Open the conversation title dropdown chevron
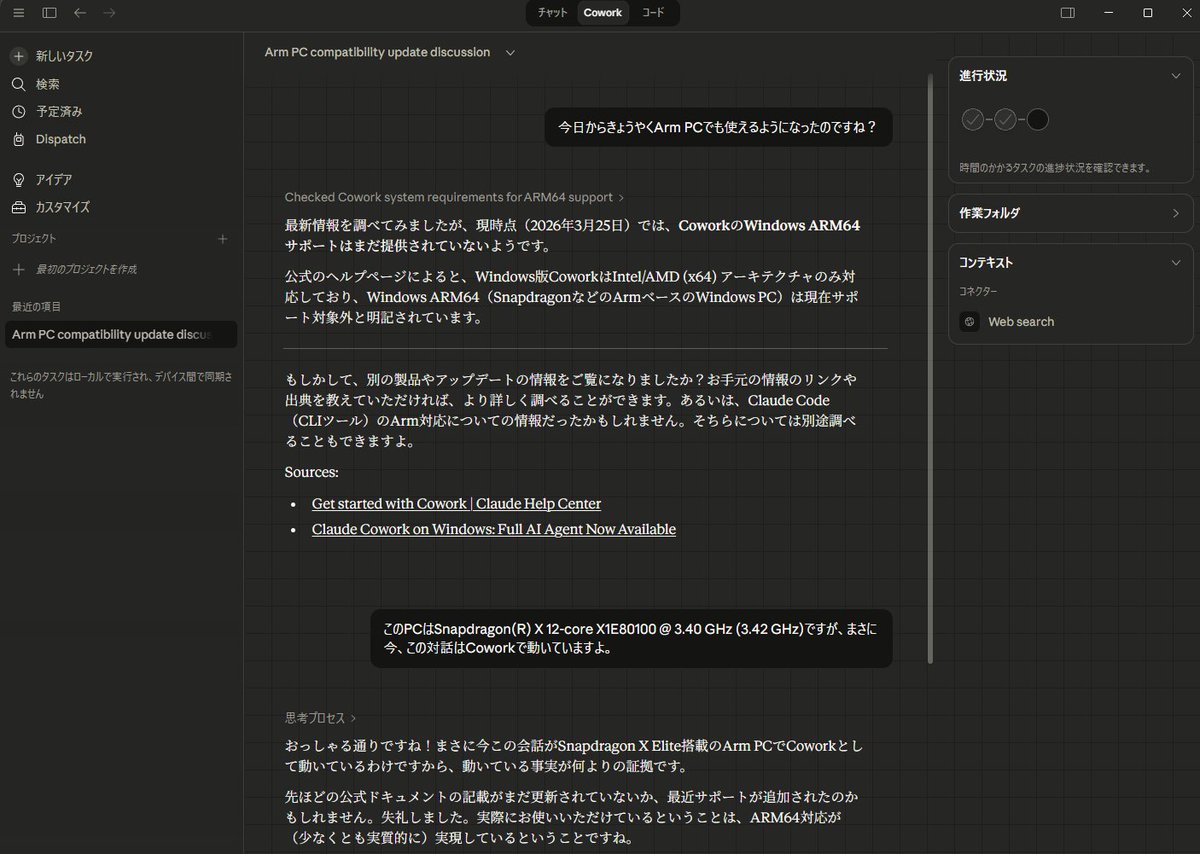Viewport: 1200px width, 854px height. (510, 52)
